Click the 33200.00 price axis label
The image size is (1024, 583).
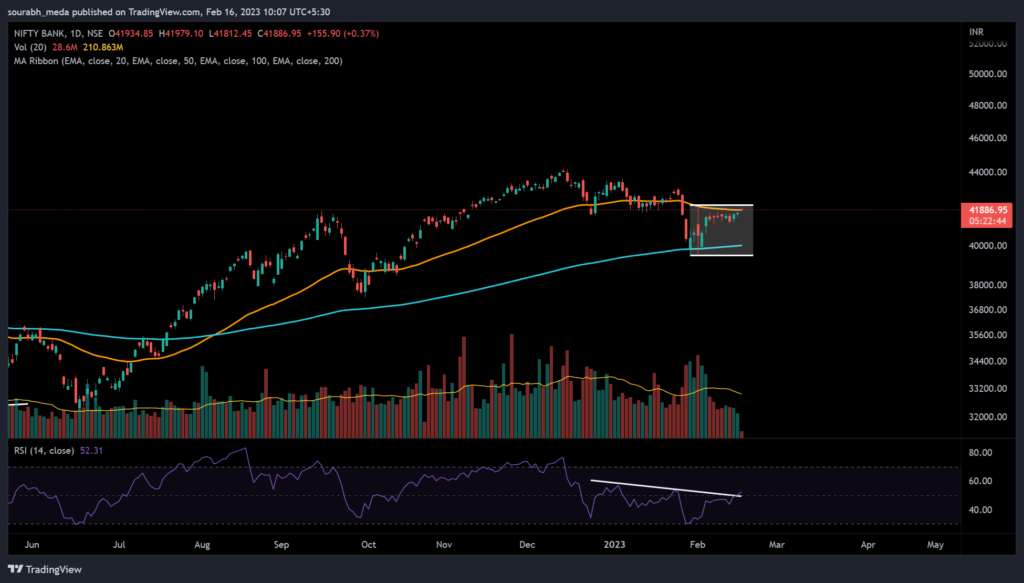tap(987, 388)
